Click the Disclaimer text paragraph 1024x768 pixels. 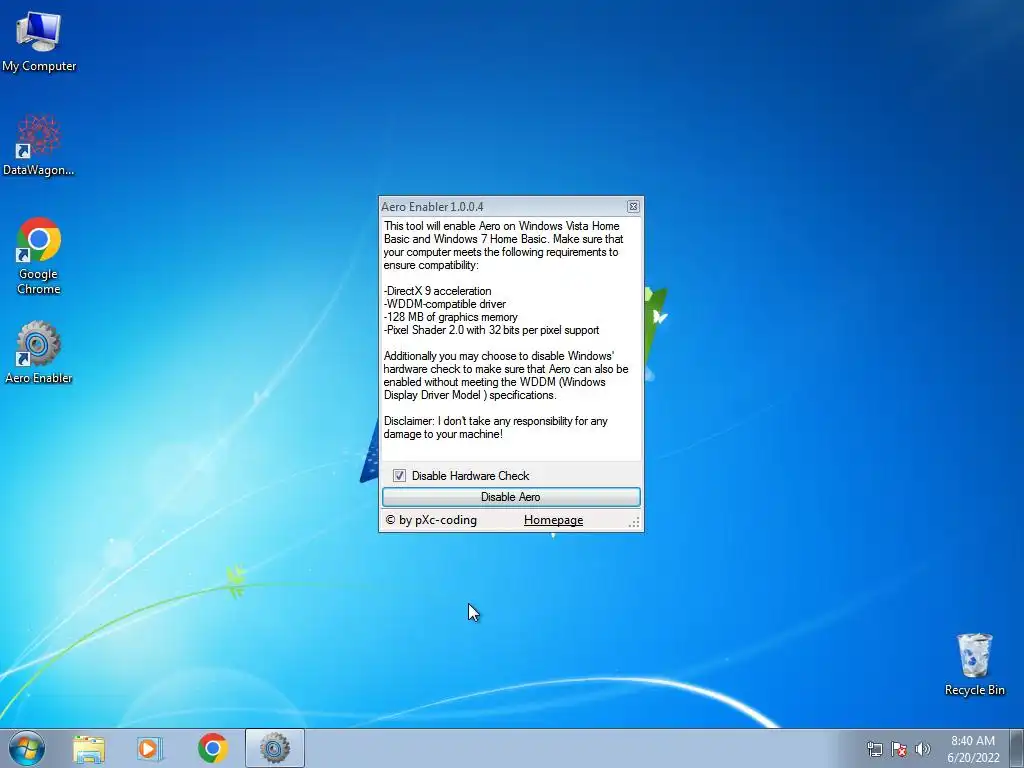(x=496, y=427)
